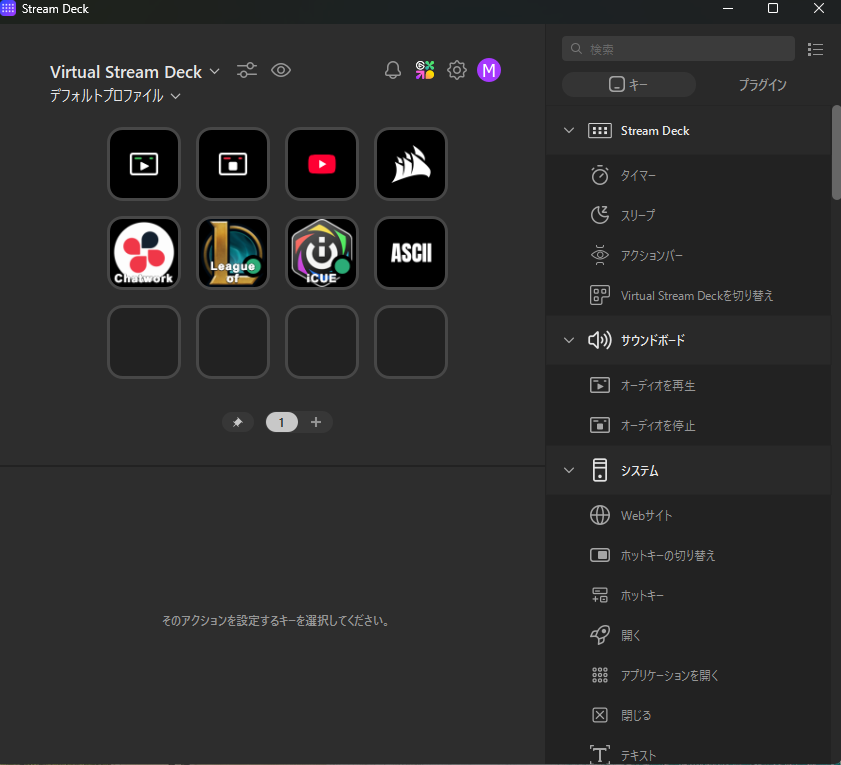Collapse the サウンドボード category
This screenshot has width=841, height=765.
tap(569, 340)
